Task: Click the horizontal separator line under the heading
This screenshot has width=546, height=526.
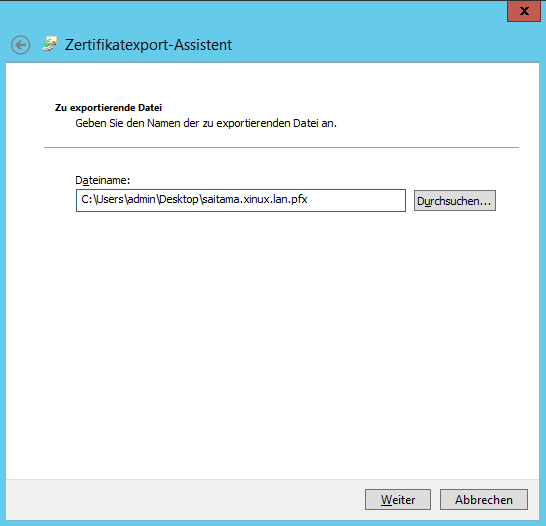Action: tap(281, 147)
